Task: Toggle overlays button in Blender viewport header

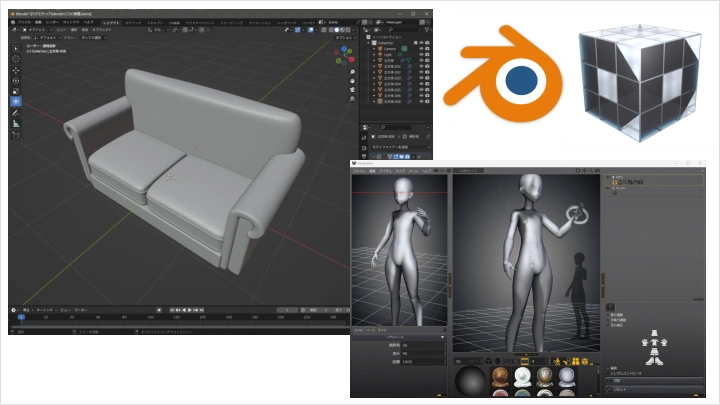Action: point(311,30)
